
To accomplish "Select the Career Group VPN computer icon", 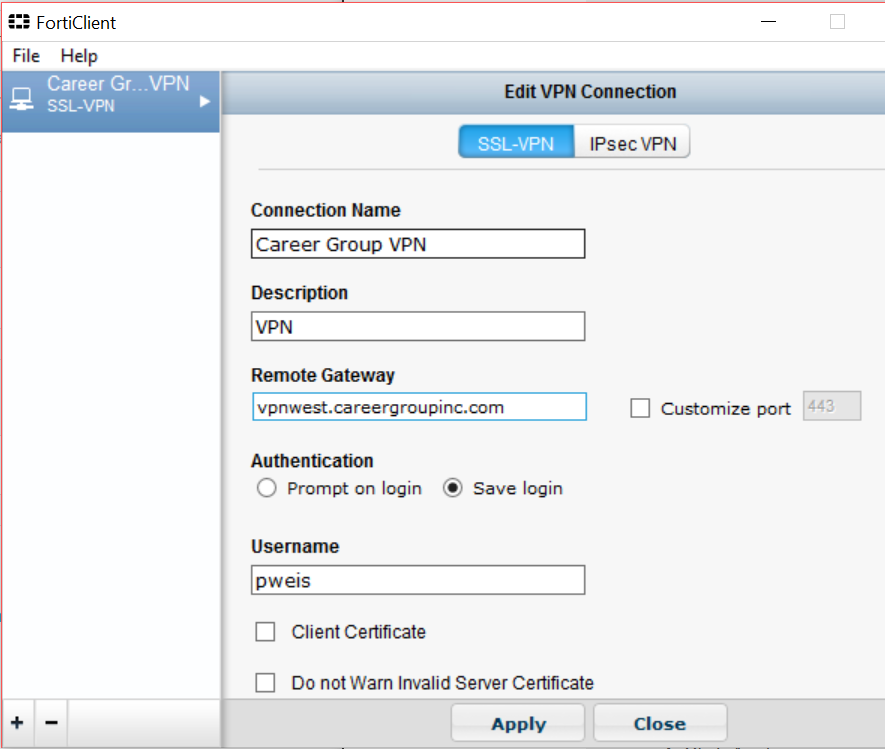I will click(x=21, y=92).
